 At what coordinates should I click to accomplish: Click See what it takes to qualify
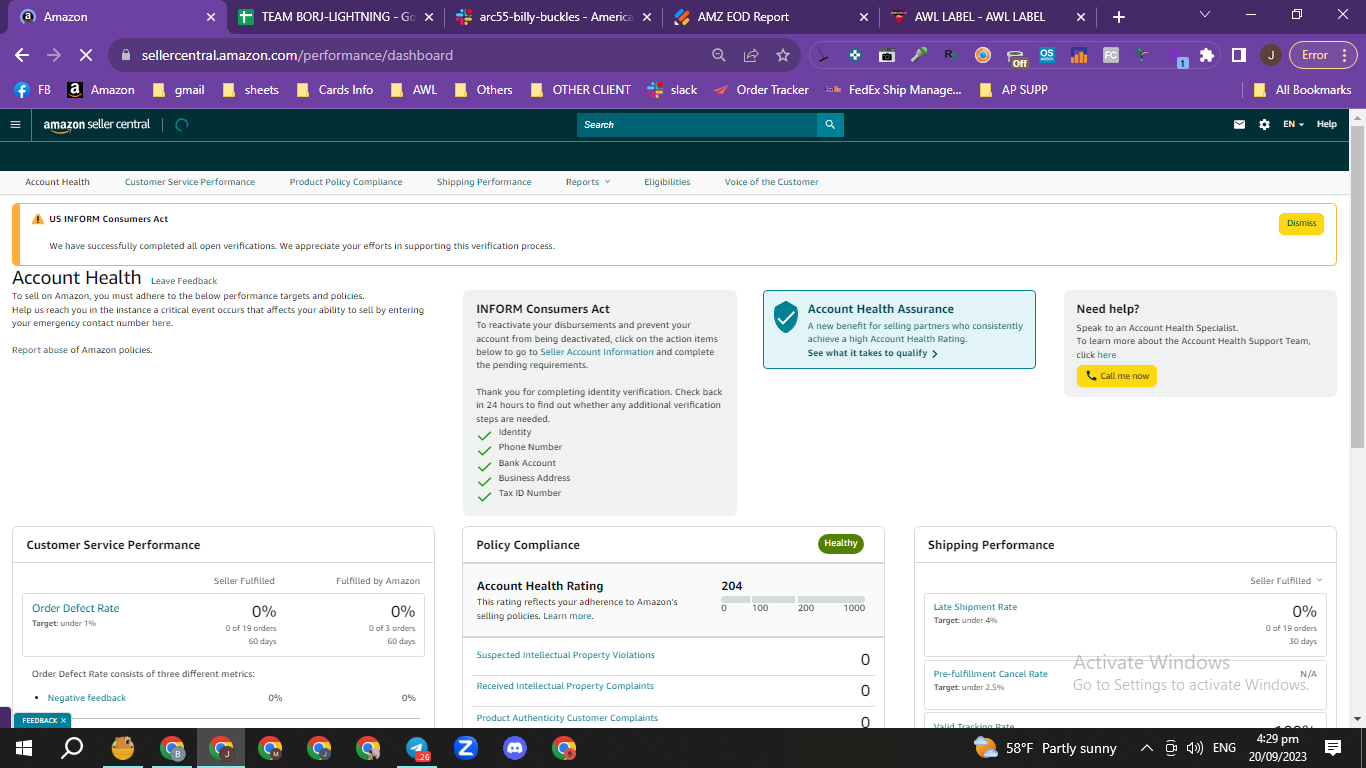[x=873, y=353]
